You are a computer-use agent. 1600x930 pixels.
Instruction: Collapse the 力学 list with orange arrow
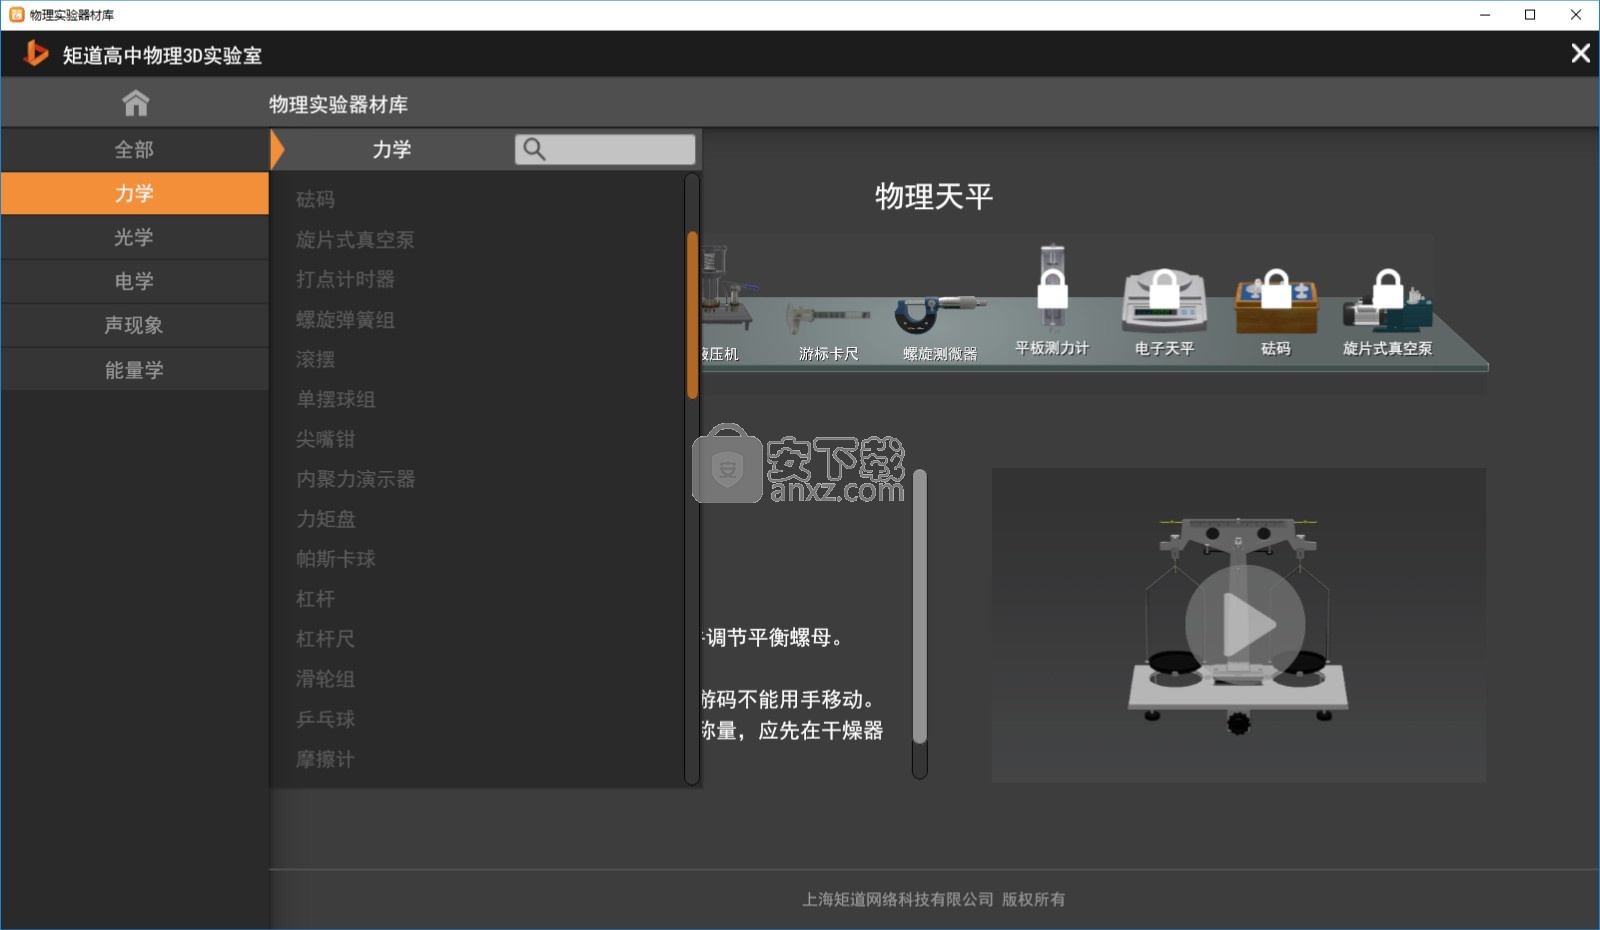point(277,150)
